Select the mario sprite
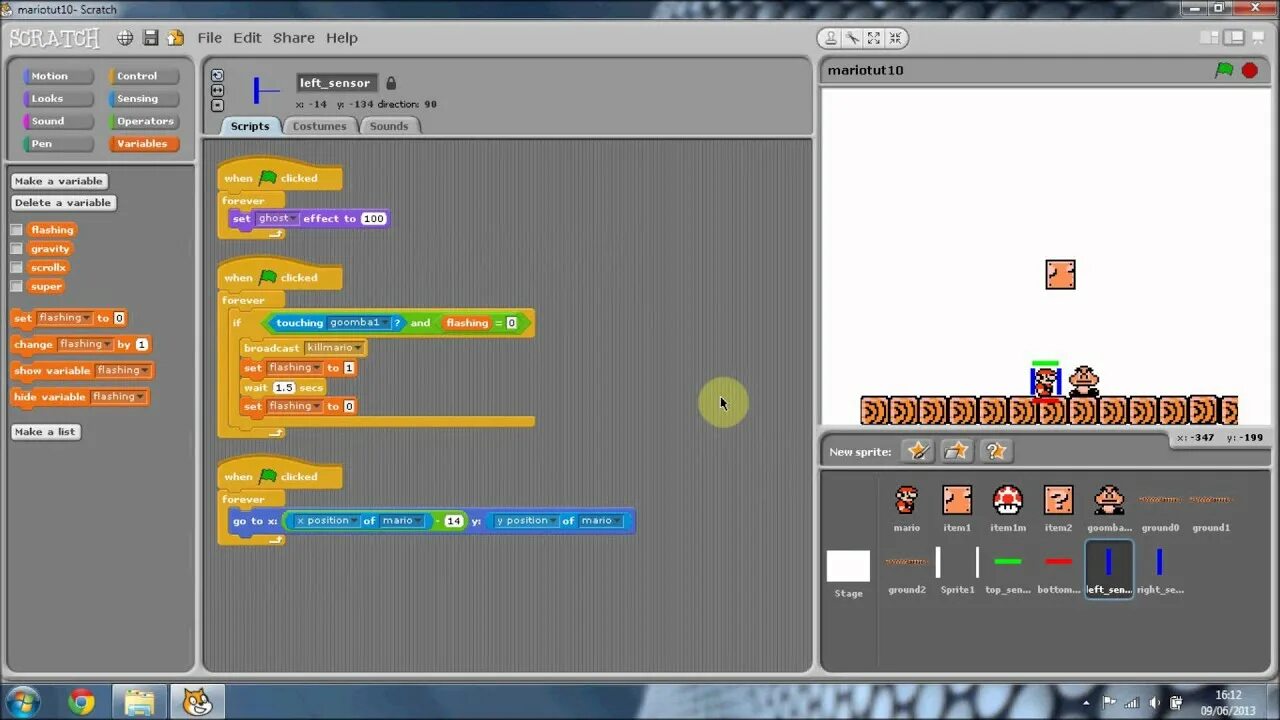1280x720 pixels. 907,507
